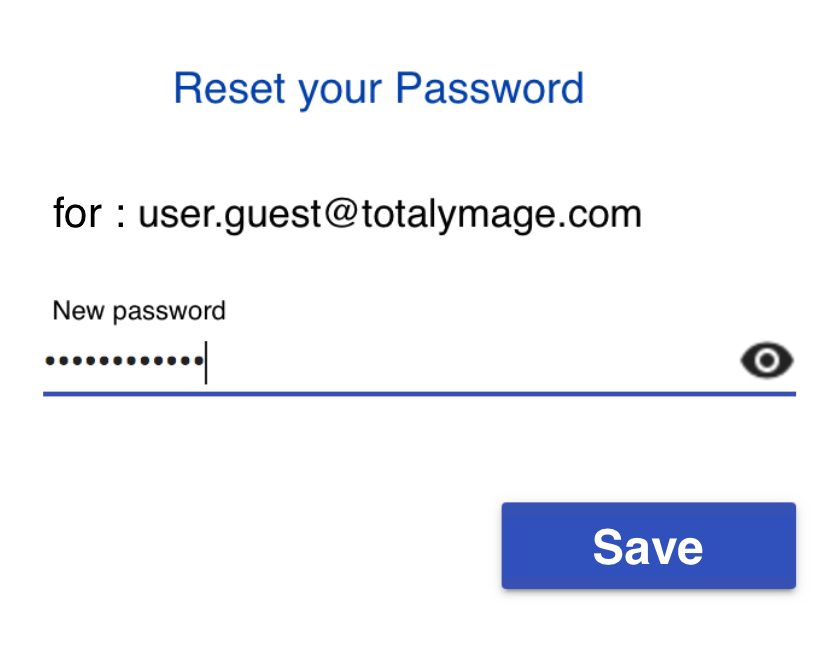Click empty space inside the password field
This screenshot has width=838, height=646.
470,362
